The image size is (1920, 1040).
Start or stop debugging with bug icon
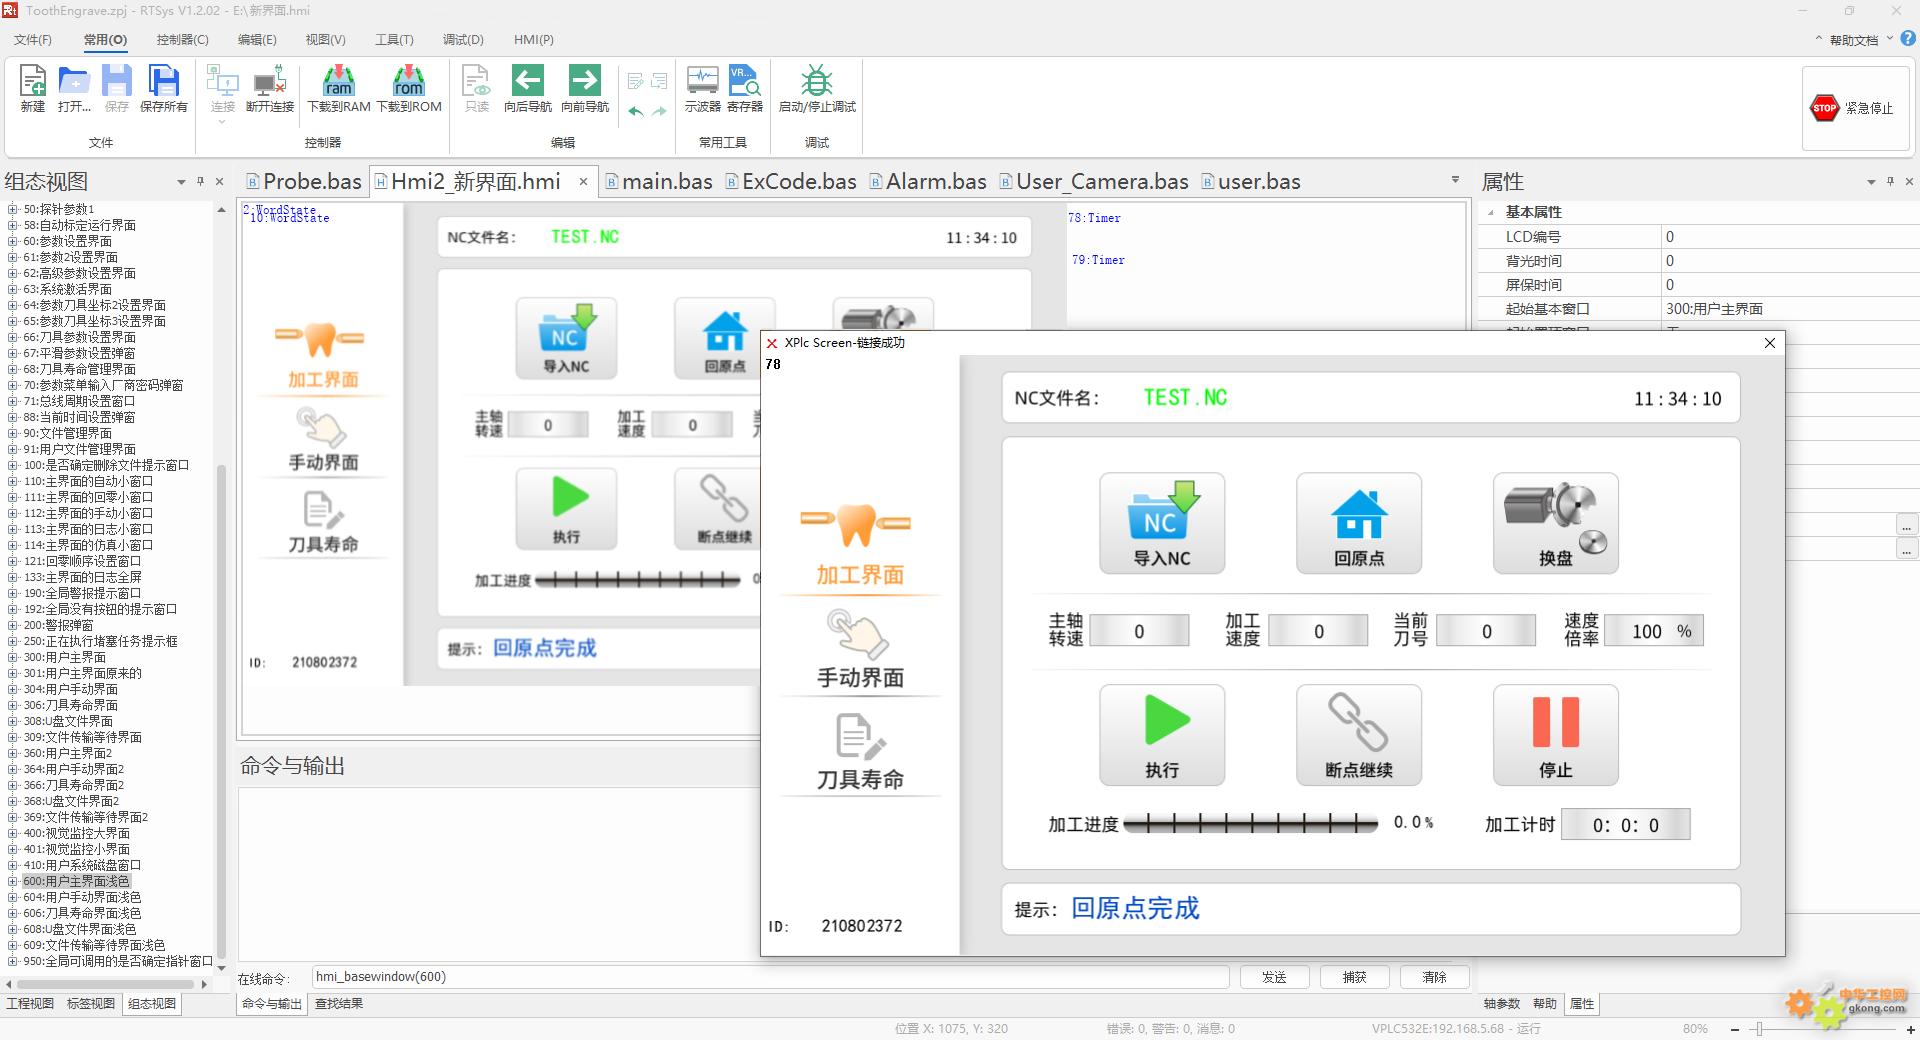[x=817, y=88]
